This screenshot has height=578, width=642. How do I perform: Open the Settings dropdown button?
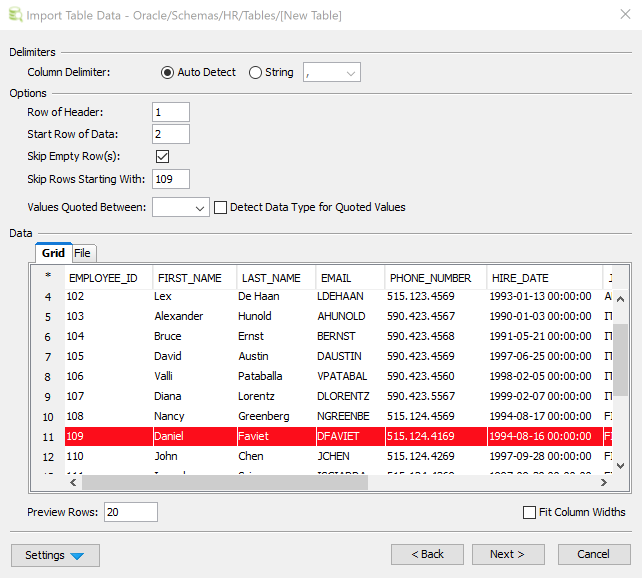[x=55, y=555]
